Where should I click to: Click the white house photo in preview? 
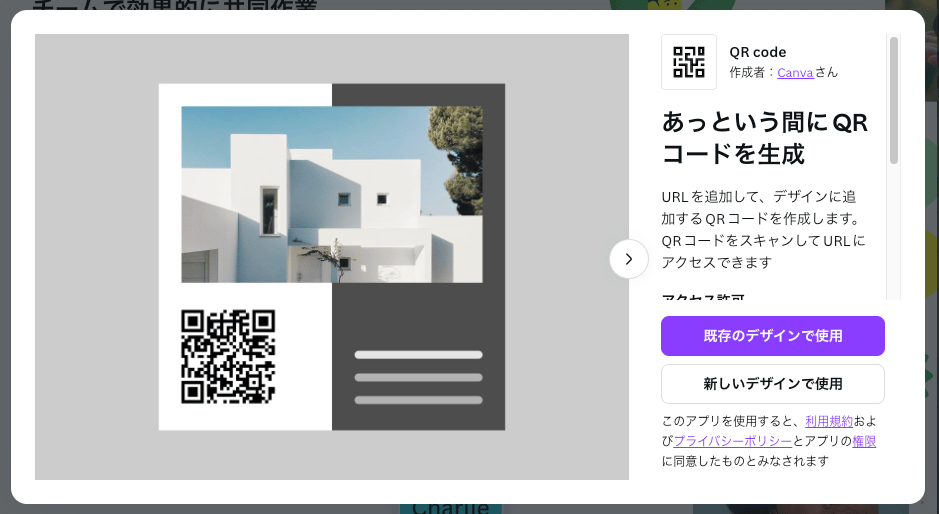click(x=332, y=194)
